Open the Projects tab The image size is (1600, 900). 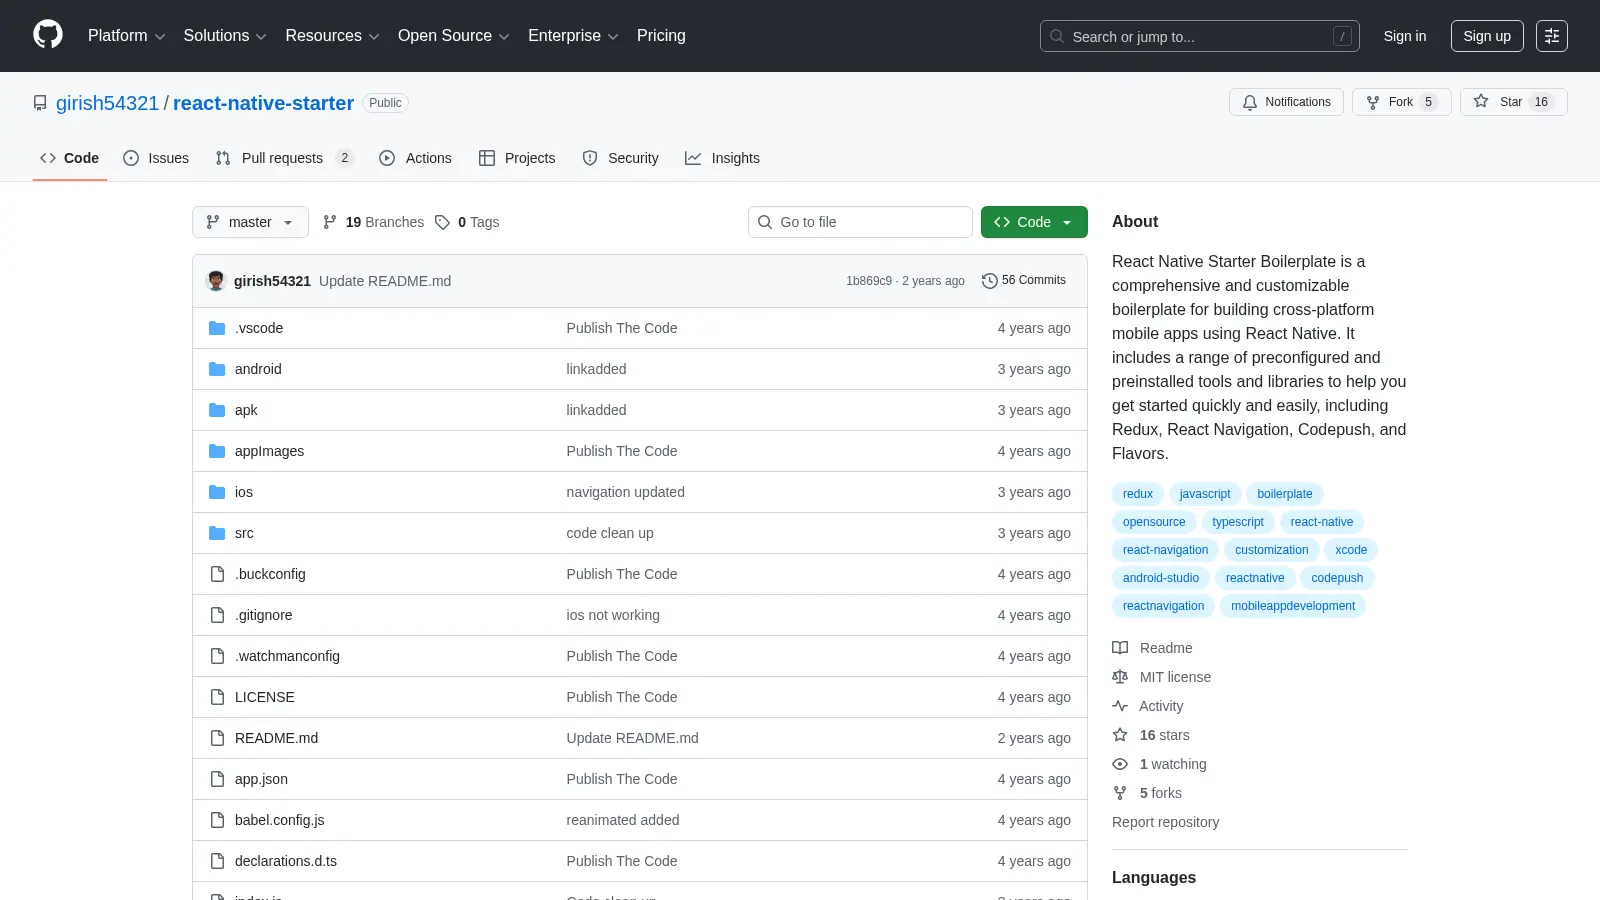point(517,158)
